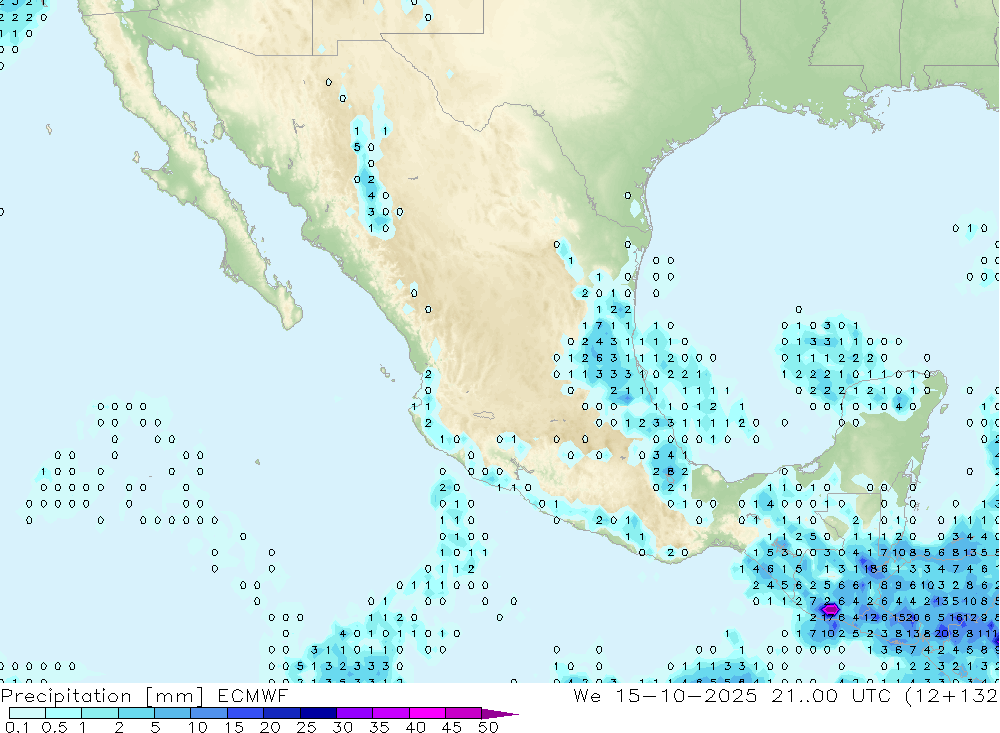Select the 2–5 mm legend swatch
This screenshot has width=1000, height=733.
click(x=136, y=713)
